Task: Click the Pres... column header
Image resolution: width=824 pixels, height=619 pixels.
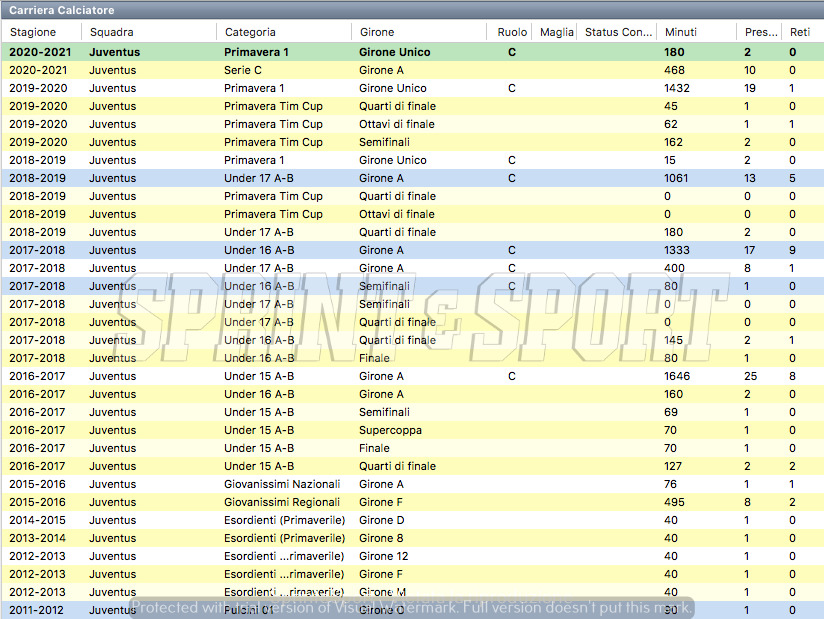Action: coord(761,32)
